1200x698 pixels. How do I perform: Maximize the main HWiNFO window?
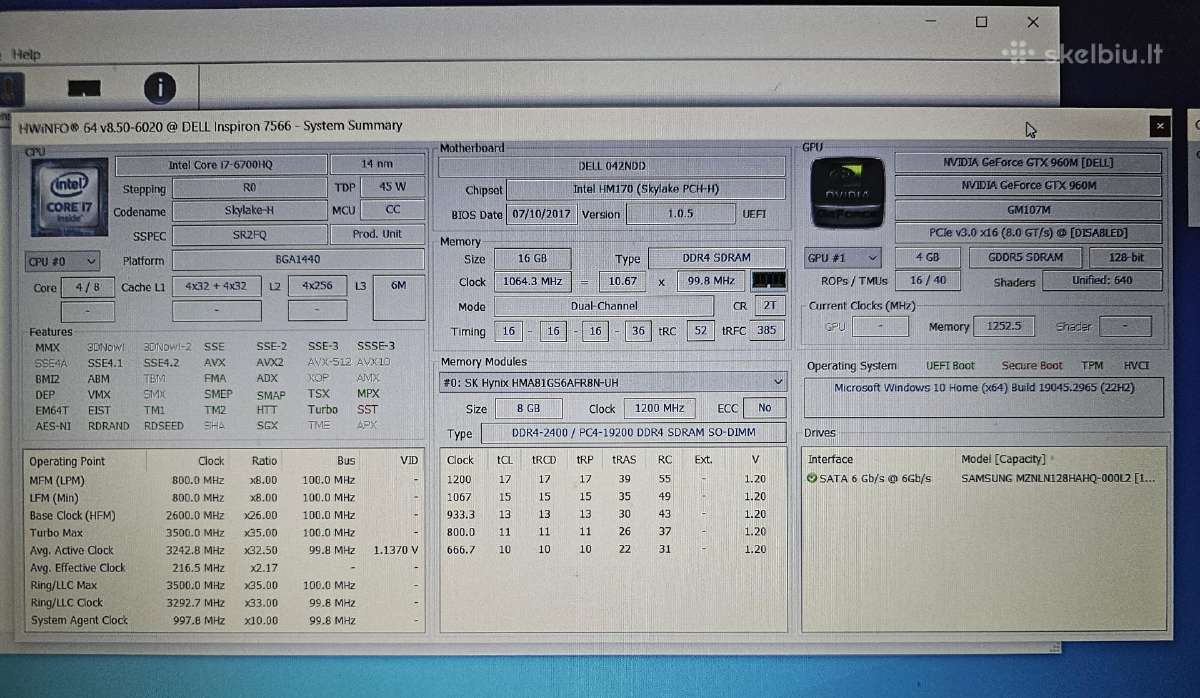981,21
